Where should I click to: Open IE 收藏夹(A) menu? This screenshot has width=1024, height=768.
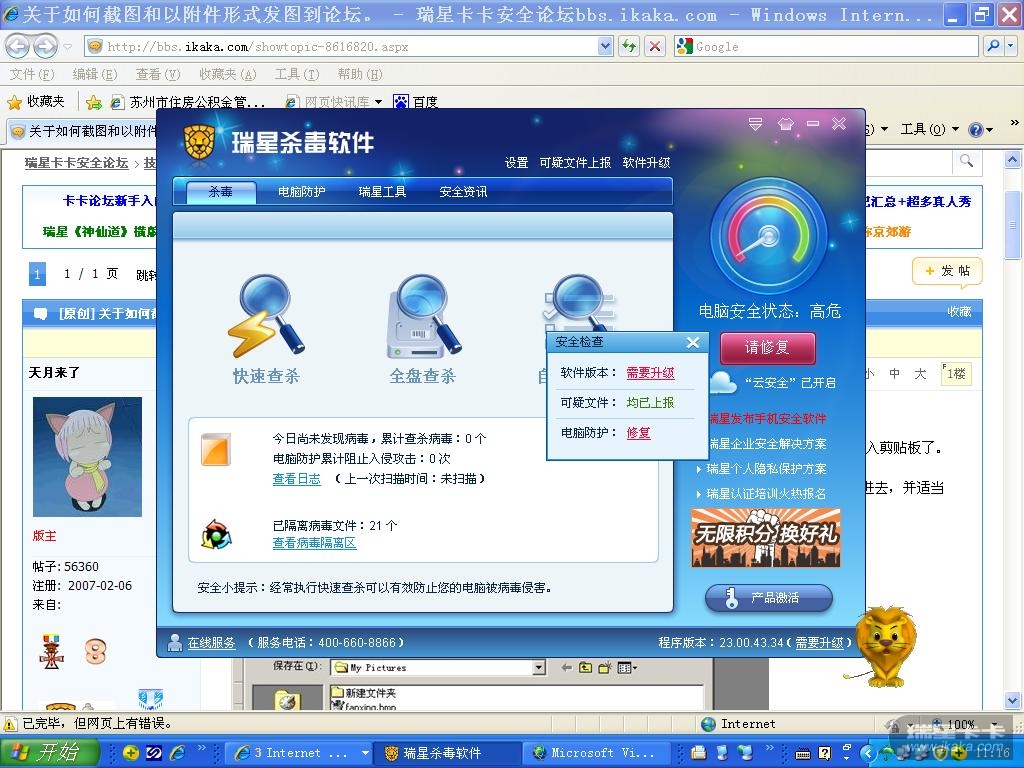click(227, 74)
